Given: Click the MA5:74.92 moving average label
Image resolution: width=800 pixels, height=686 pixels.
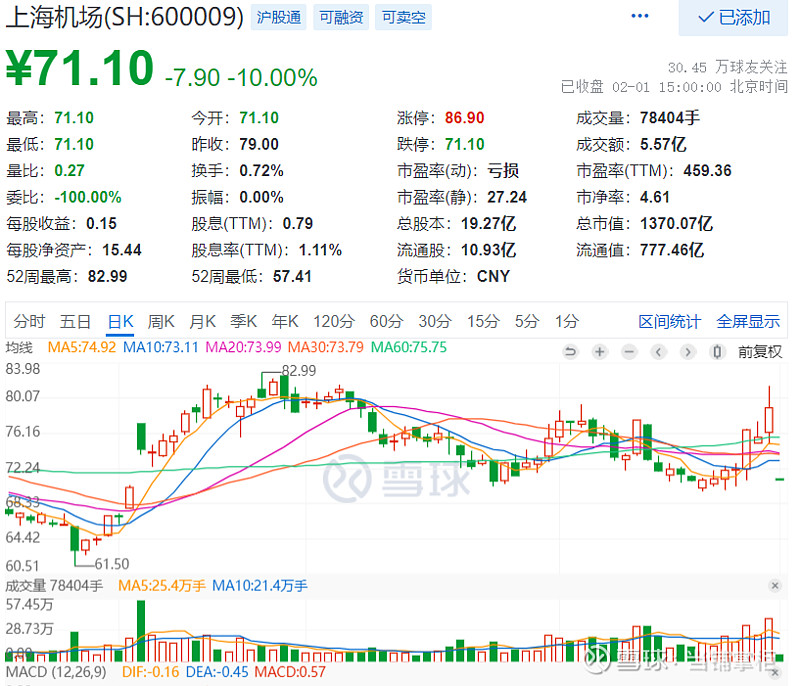Looking at the screenshot, I should tap(82, 347).
